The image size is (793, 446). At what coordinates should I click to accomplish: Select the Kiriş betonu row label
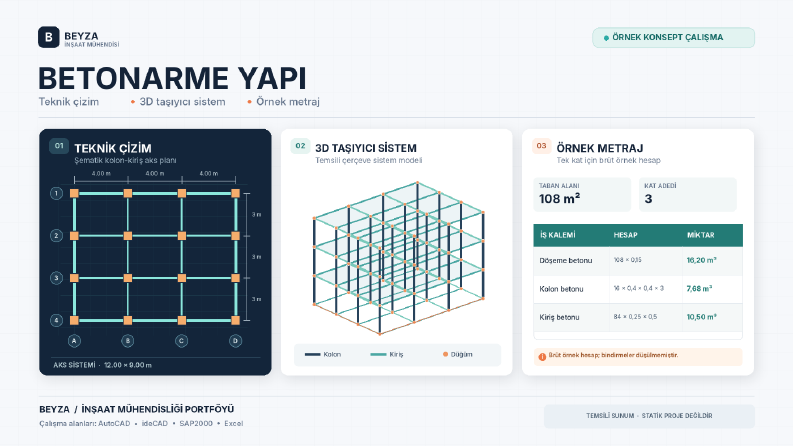tap(559, 317)
